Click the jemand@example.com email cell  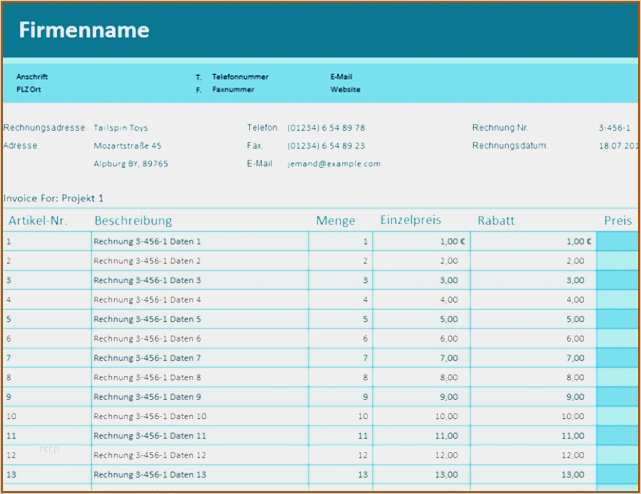click(x=334, y=164)
